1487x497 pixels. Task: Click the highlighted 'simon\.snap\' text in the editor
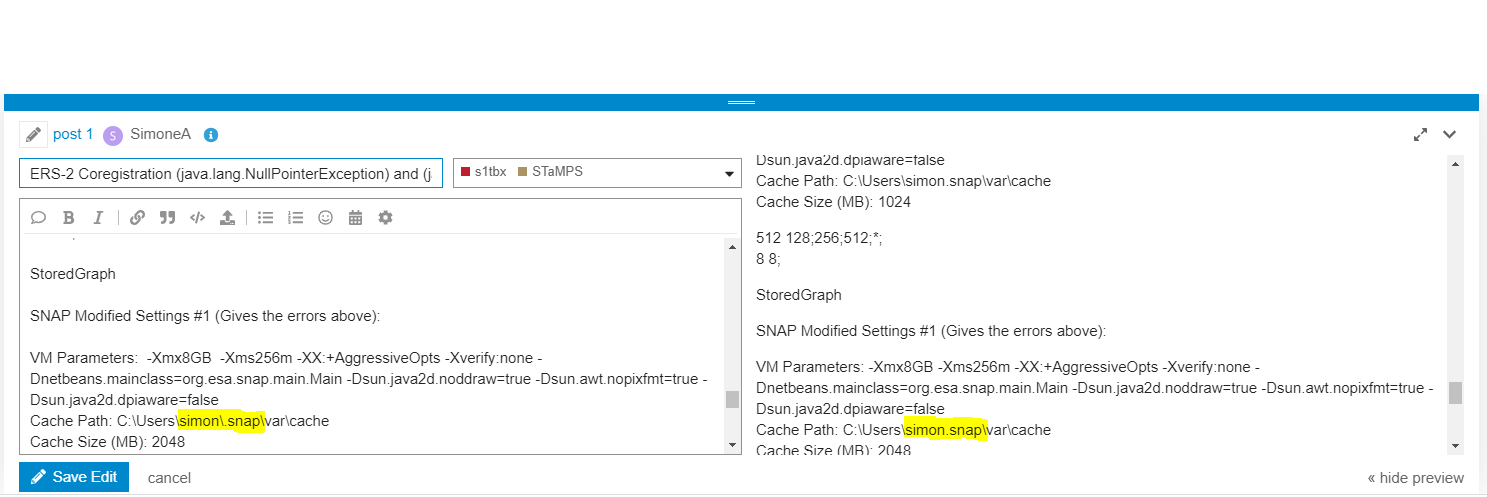(x=222, y=421)
